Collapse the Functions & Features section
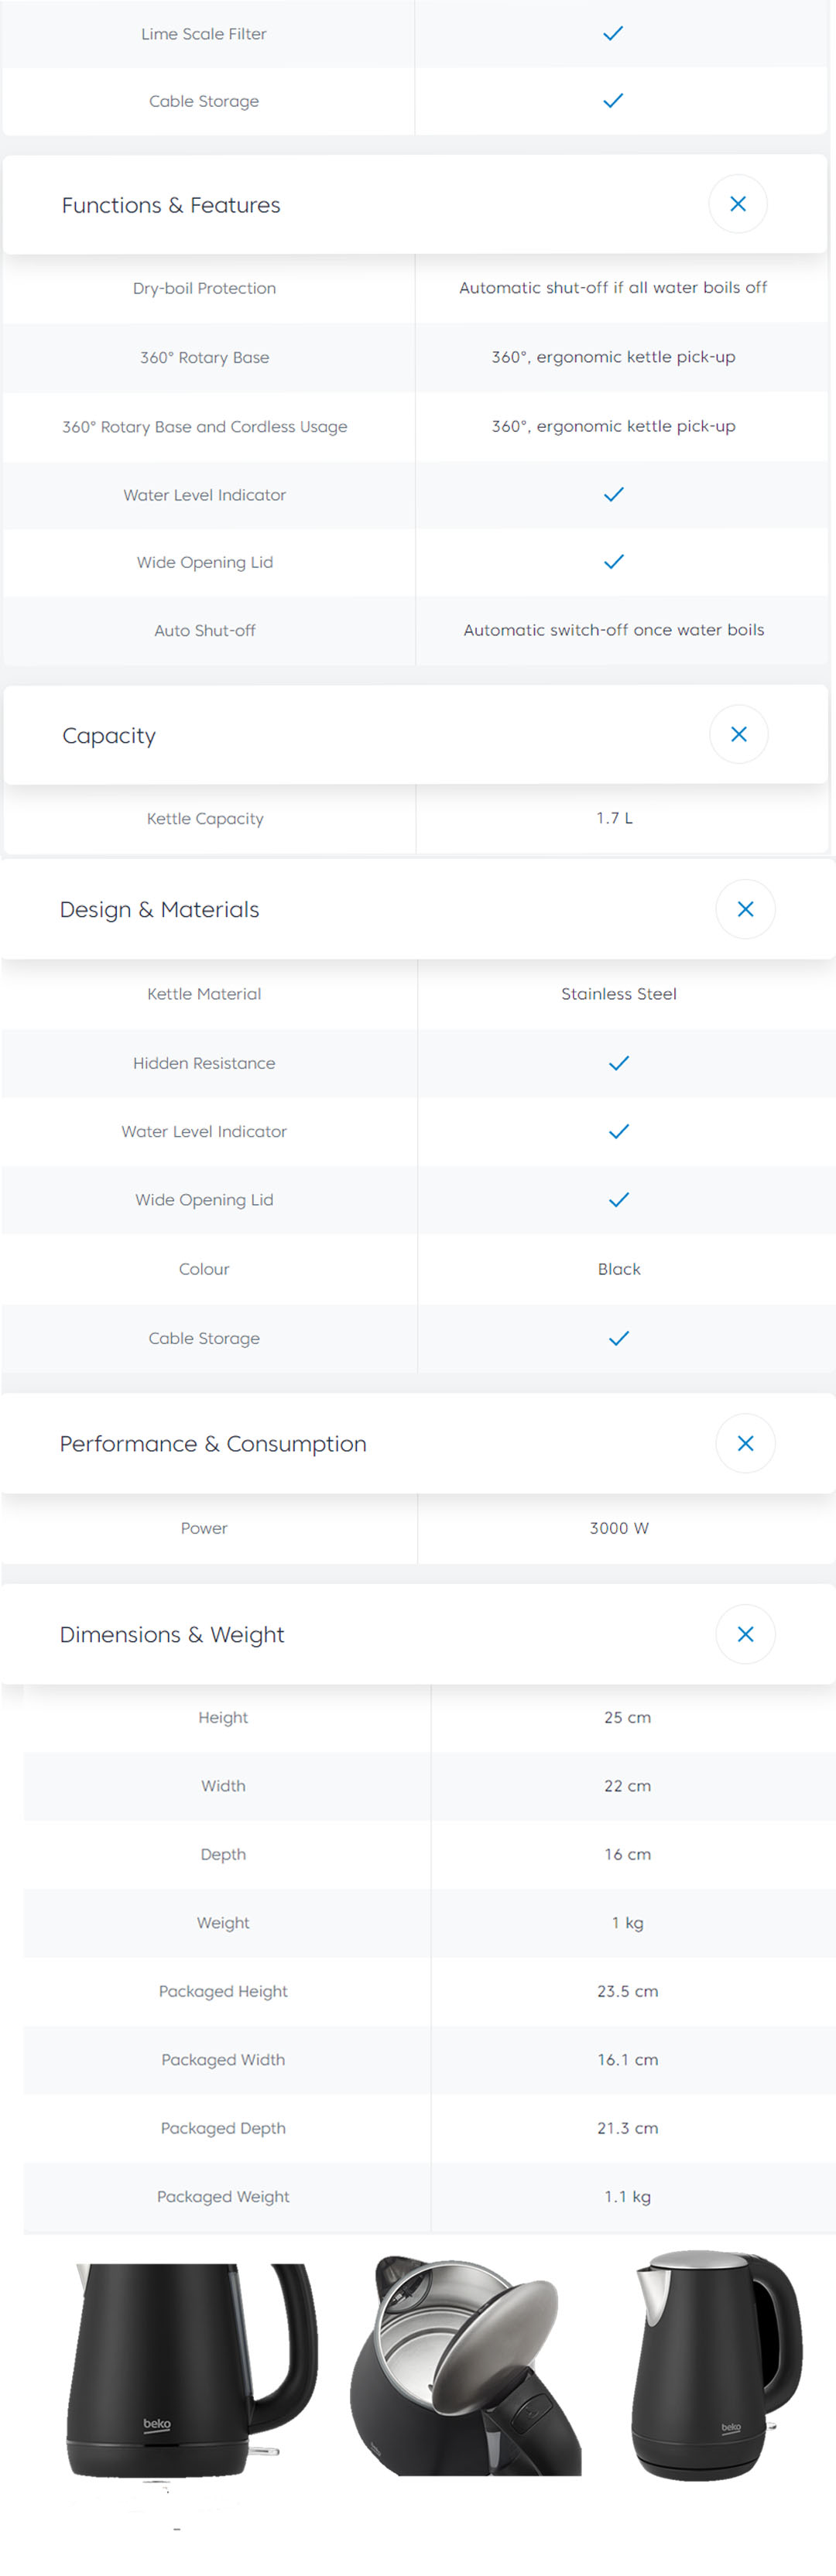The image size is (836, 2576). tap(738, 204)
